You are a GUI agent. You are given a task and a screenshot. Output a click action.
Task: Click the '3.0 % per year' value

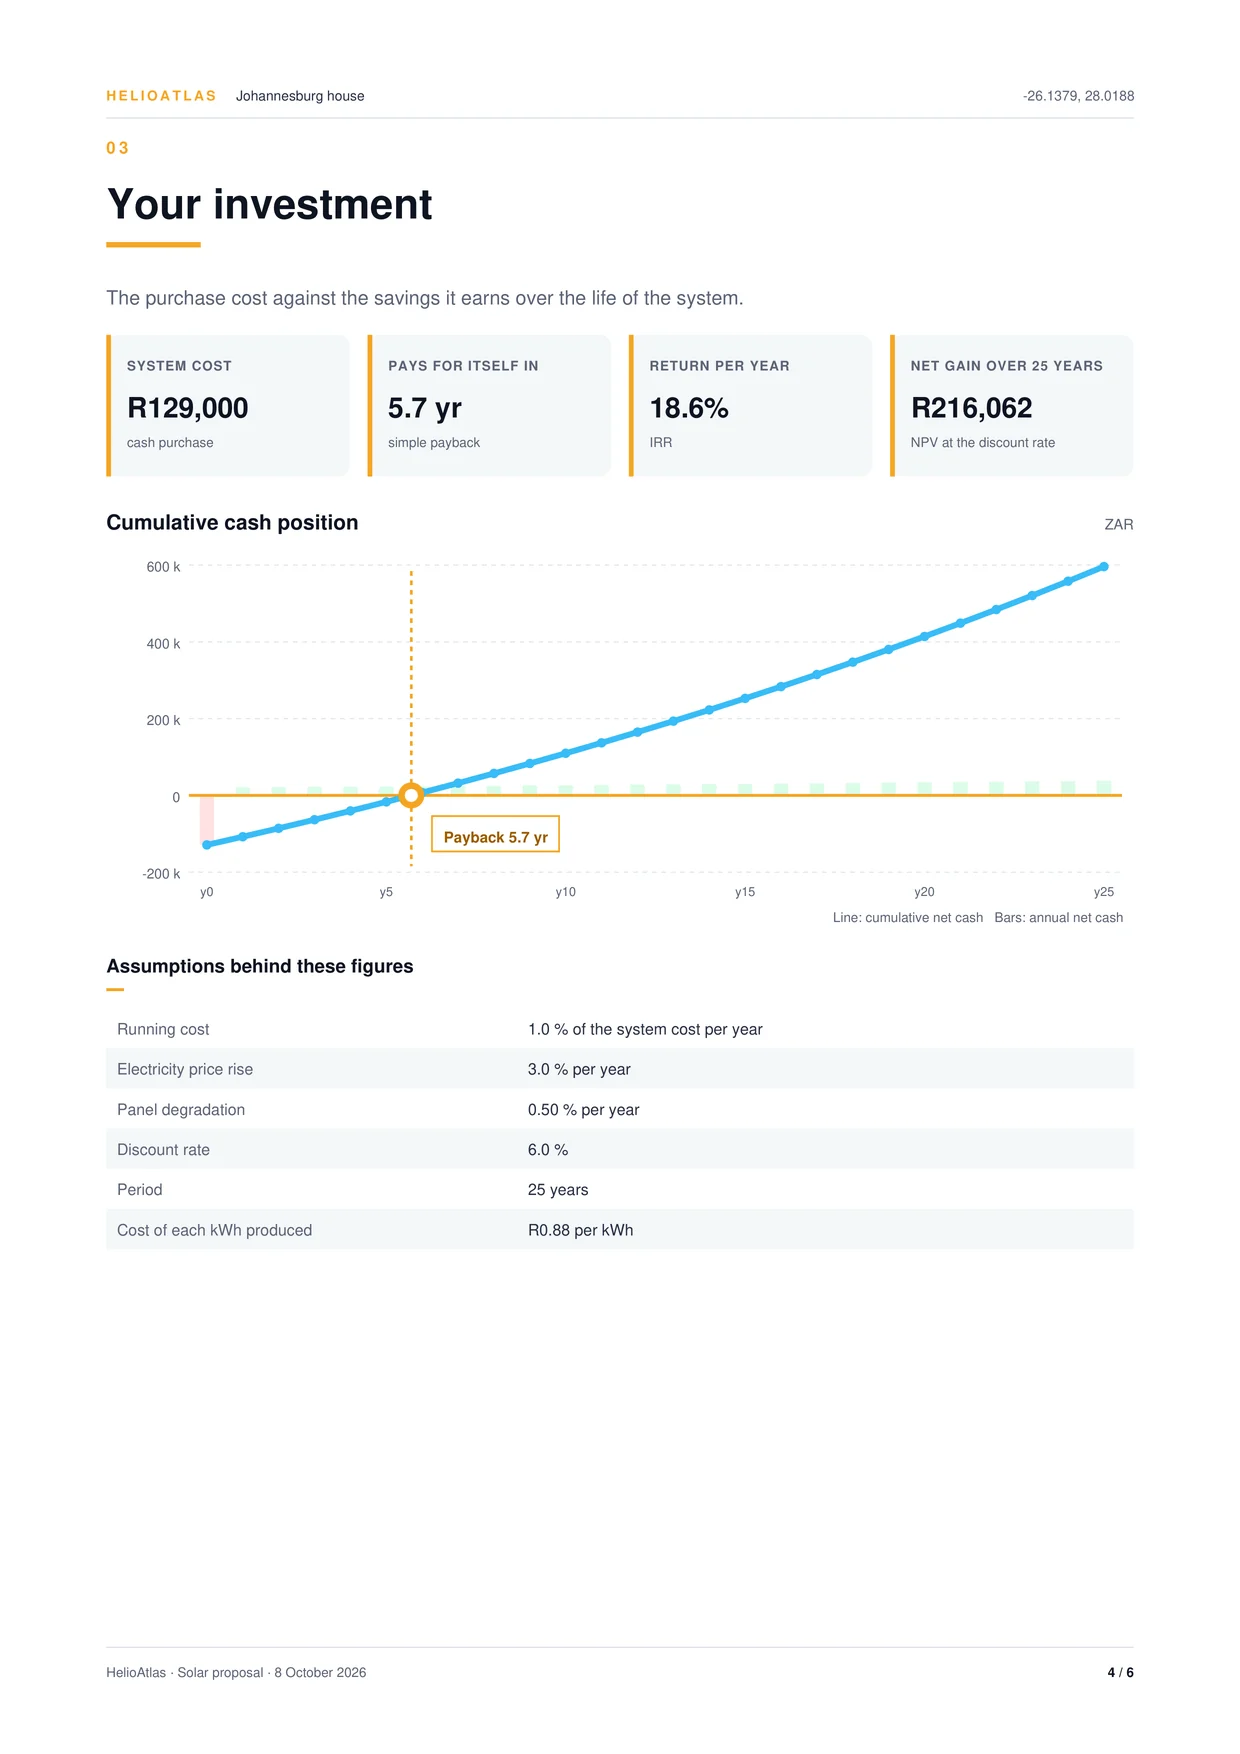[579, 1070]
